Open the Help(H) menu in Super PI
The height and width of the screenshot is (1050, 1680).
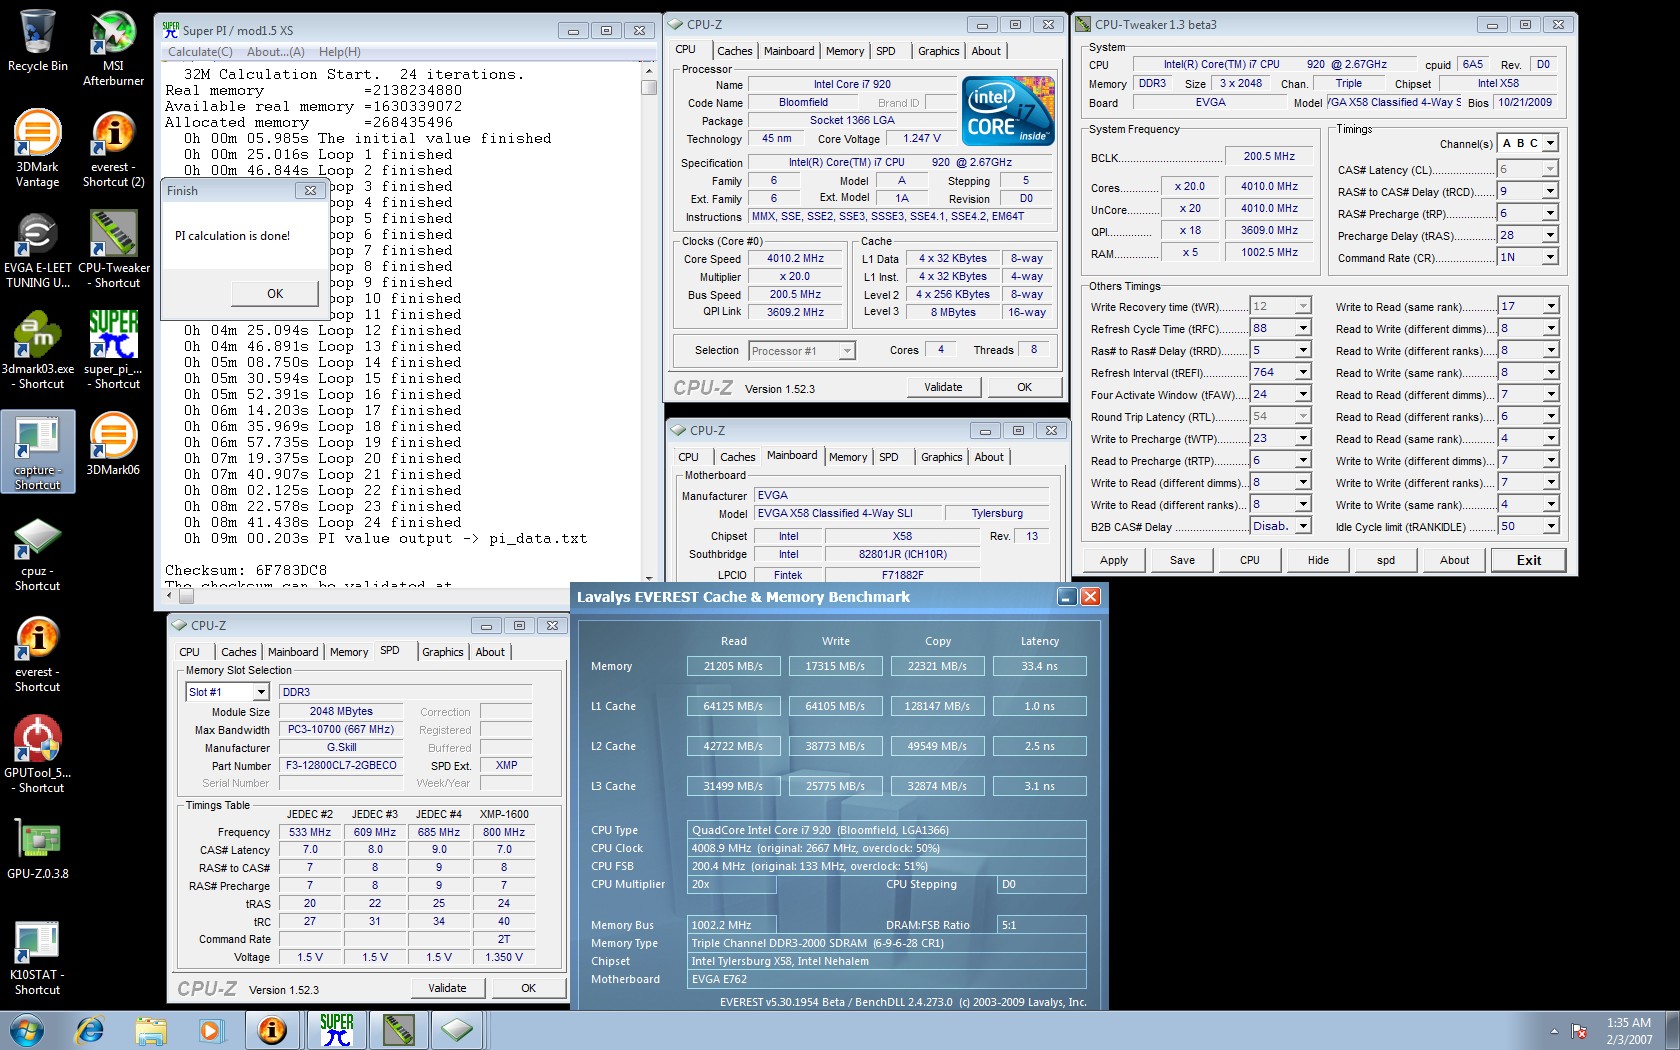tap(340, 52)
